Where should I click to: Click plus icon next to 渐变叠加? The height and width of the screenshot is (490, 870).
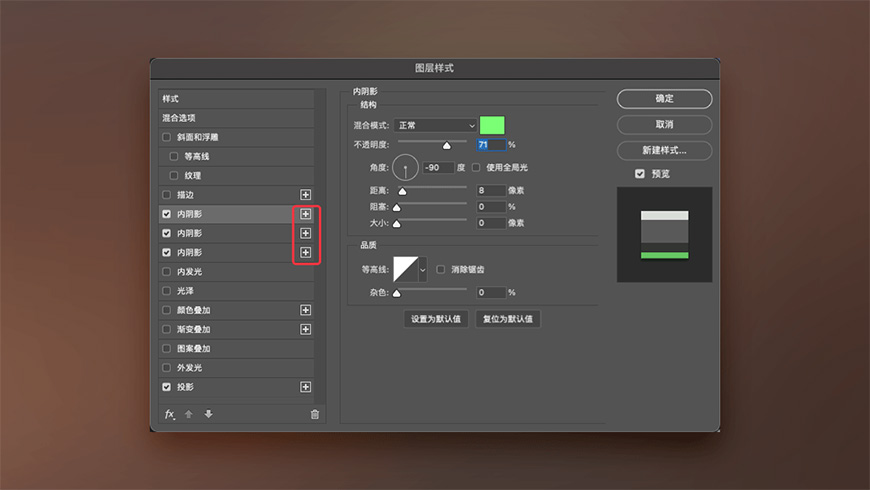pyautogui.click(x=305, y=330)
